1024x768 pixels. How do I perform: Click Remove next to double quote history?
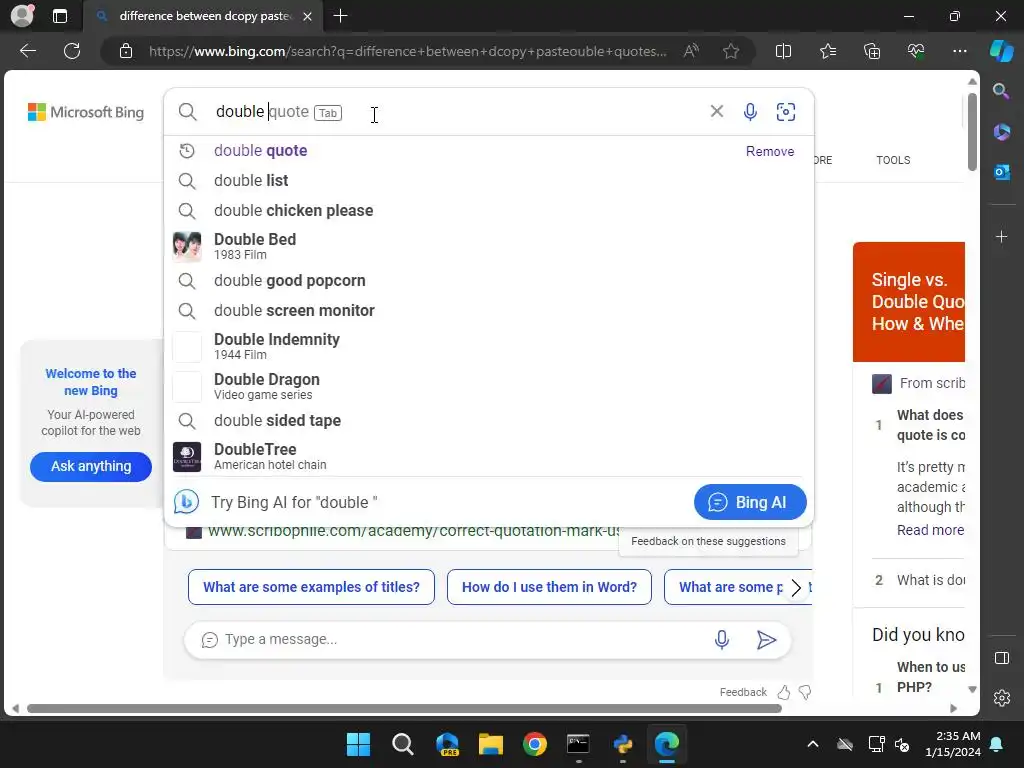coord(770,151)
